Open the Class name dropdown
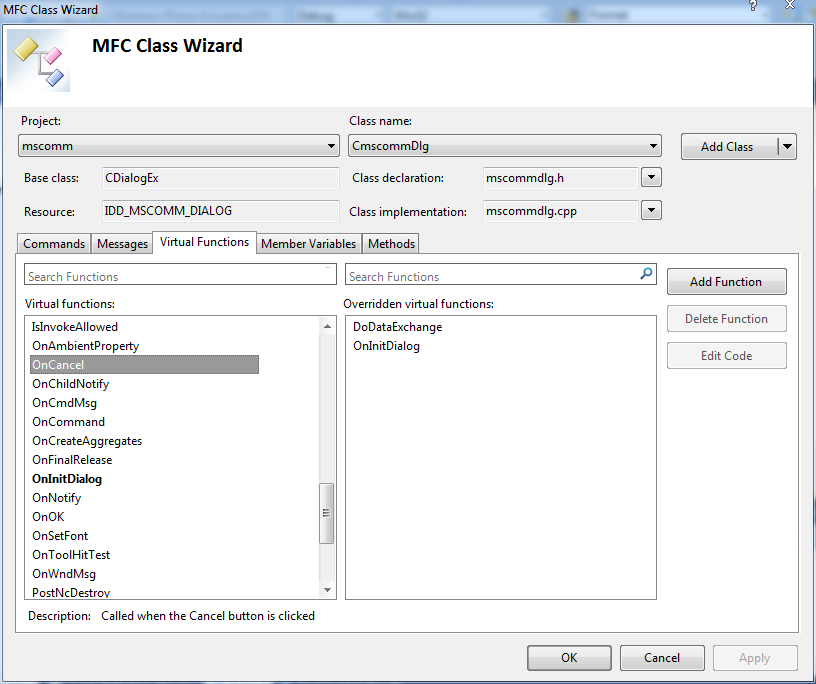 504,146
